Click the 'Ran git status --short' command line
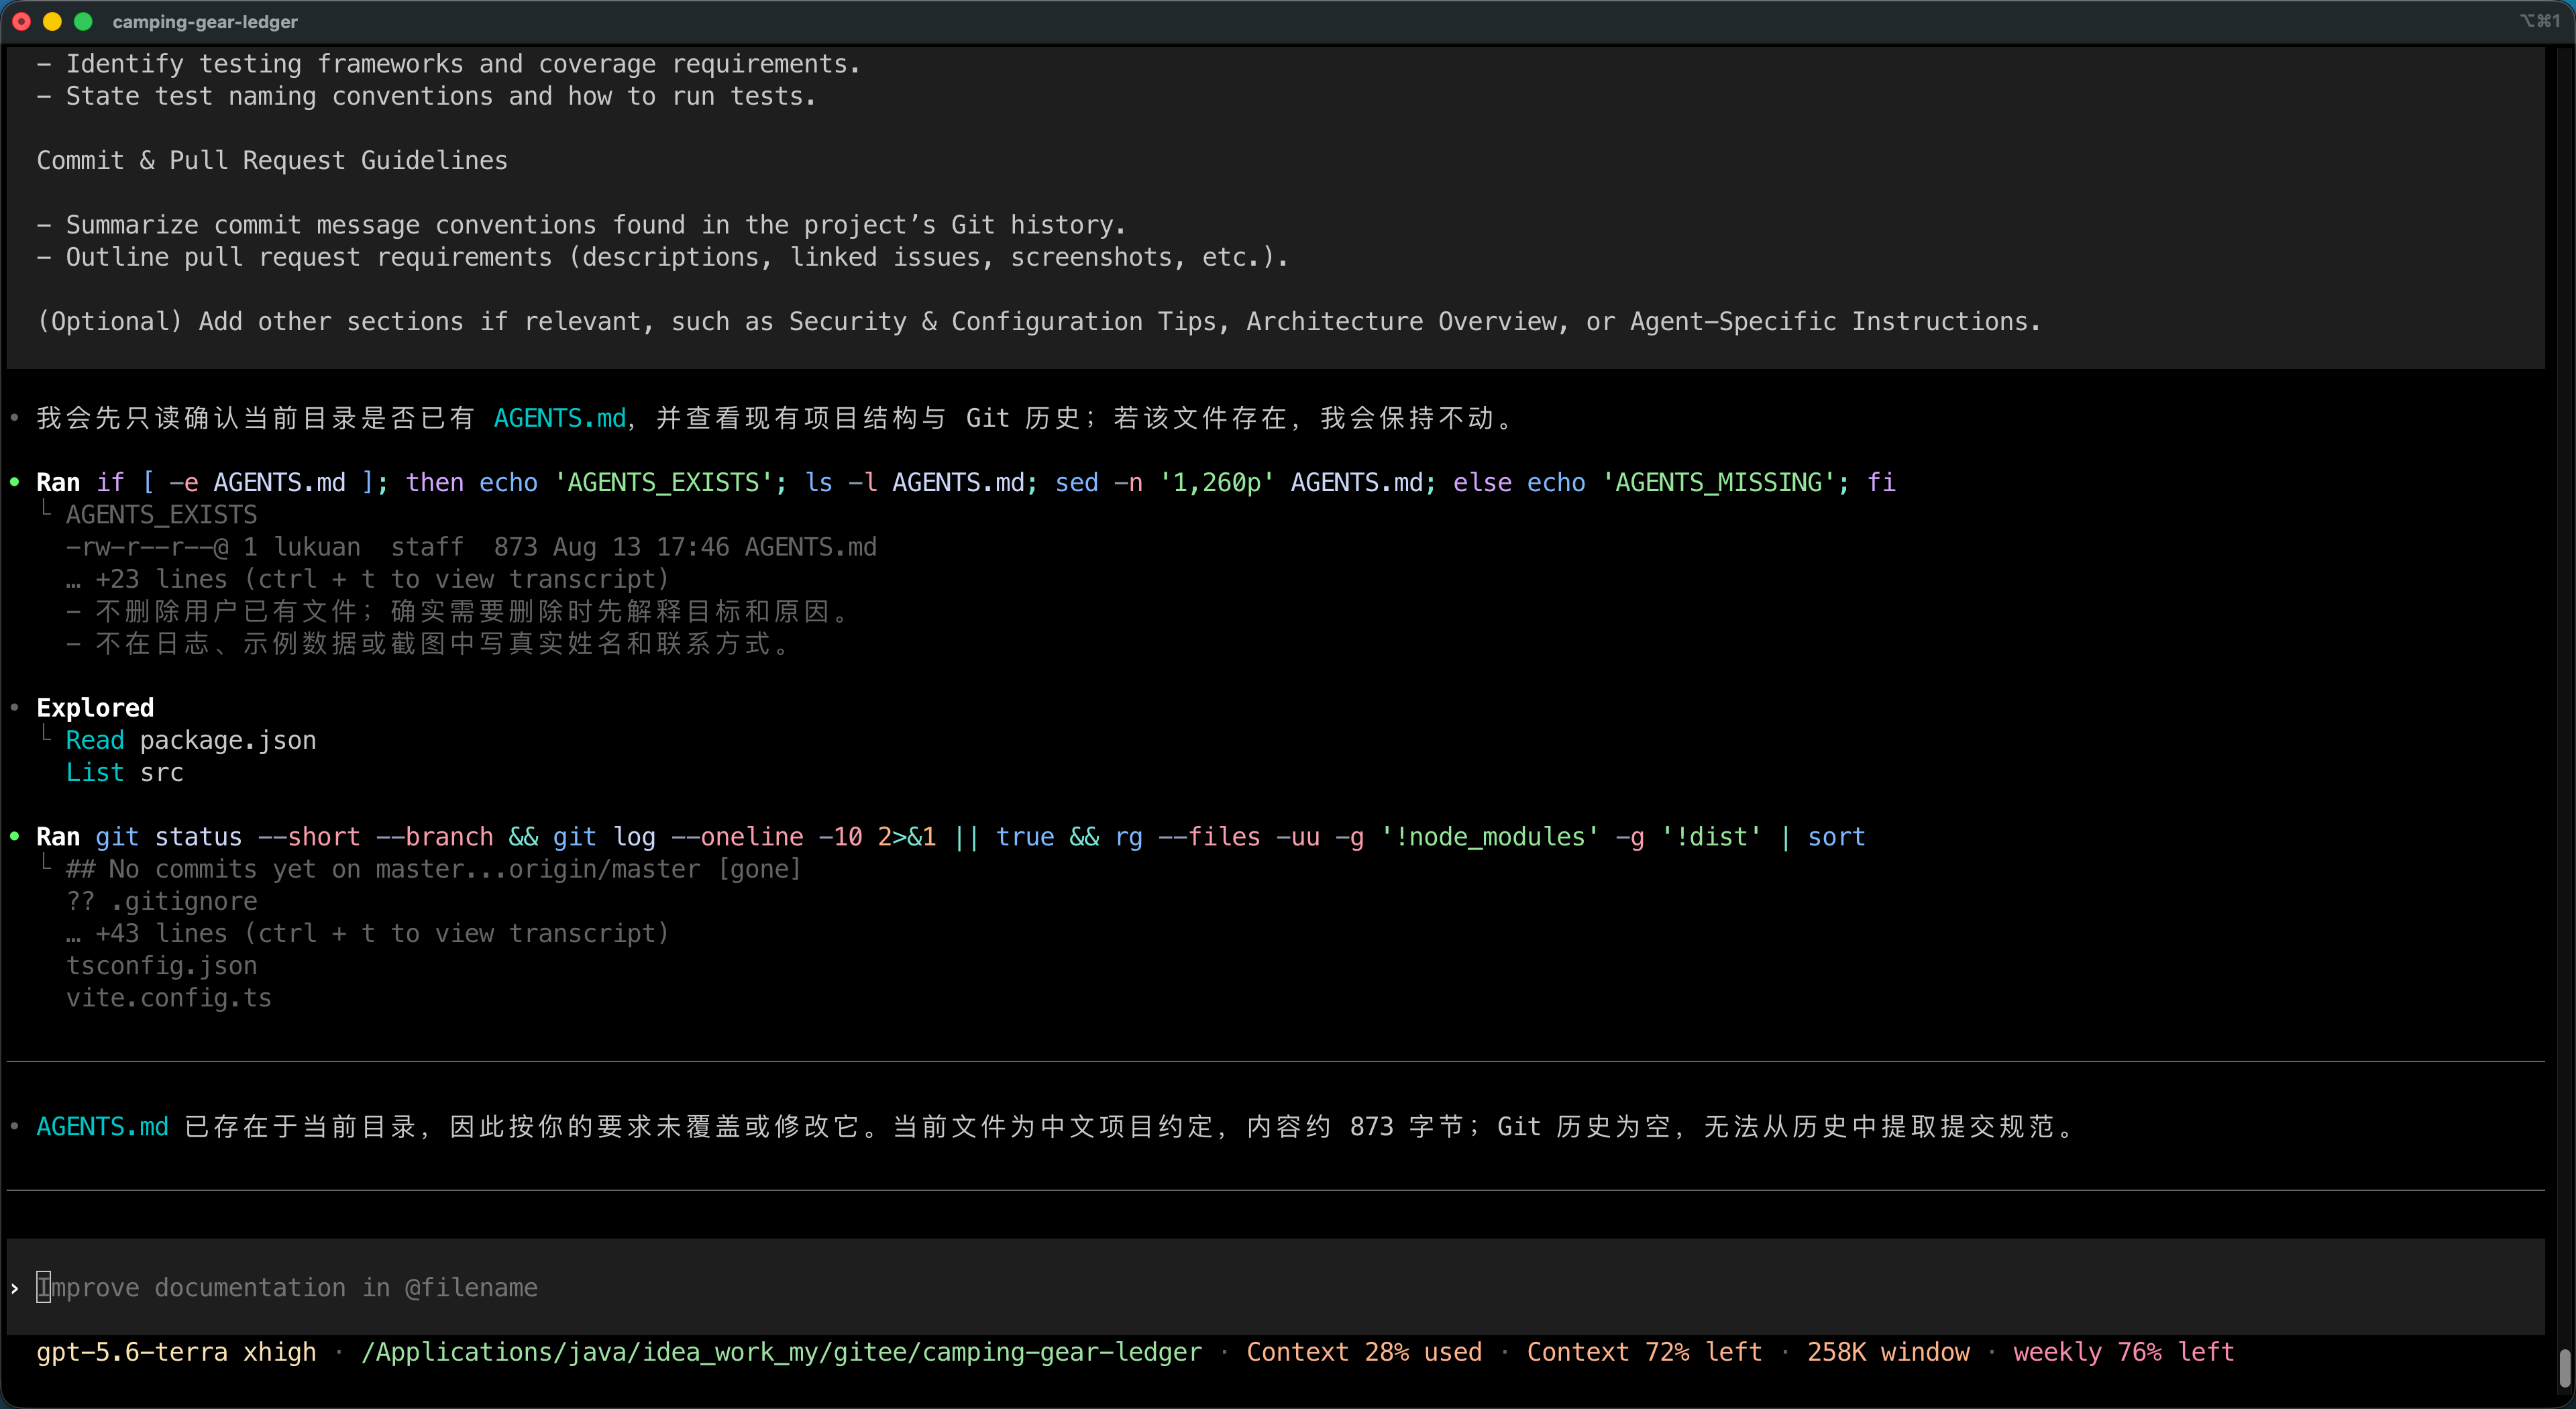2576x1409 pixels. tap(951, 836)
